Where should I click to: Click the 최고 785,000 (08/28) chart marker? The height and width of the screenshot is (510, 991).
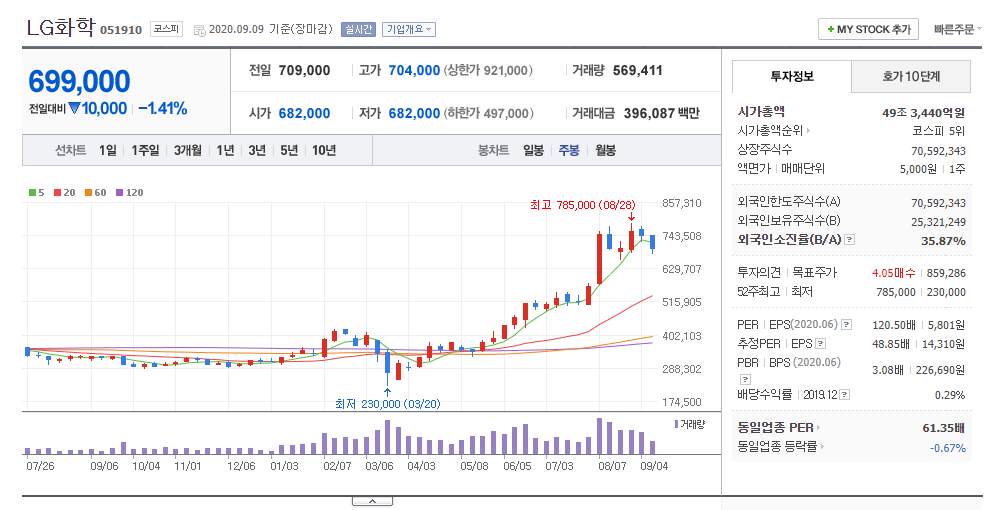pos(582,205)
